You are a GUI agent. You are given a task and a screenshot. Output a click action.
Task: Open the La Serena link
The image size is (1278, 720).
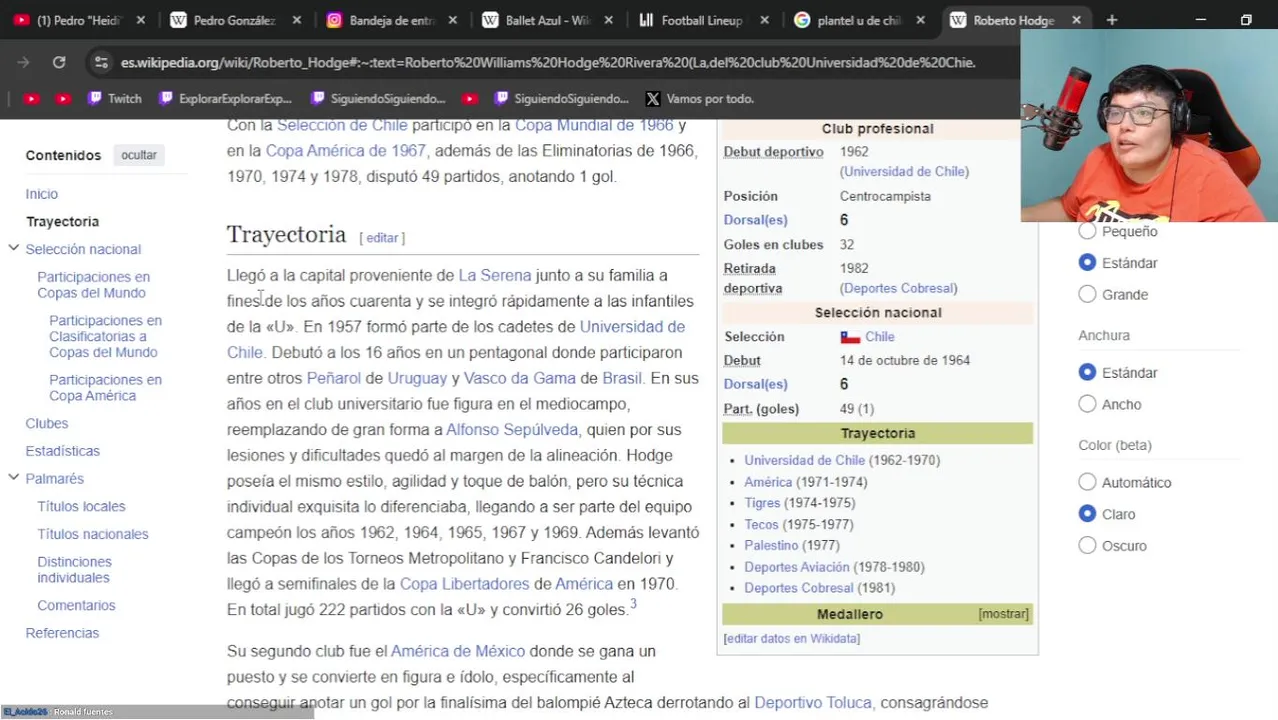(494, 275)
